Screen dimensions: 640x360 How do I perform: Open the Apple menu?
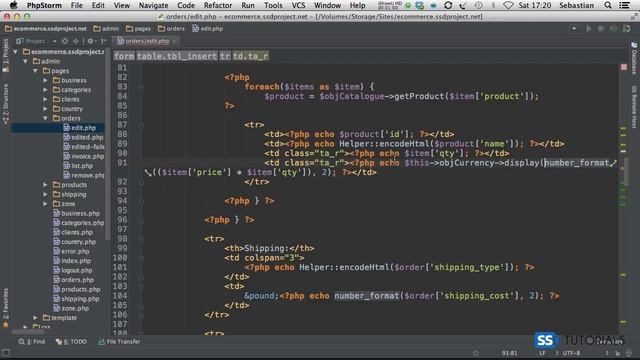(14, 5)
